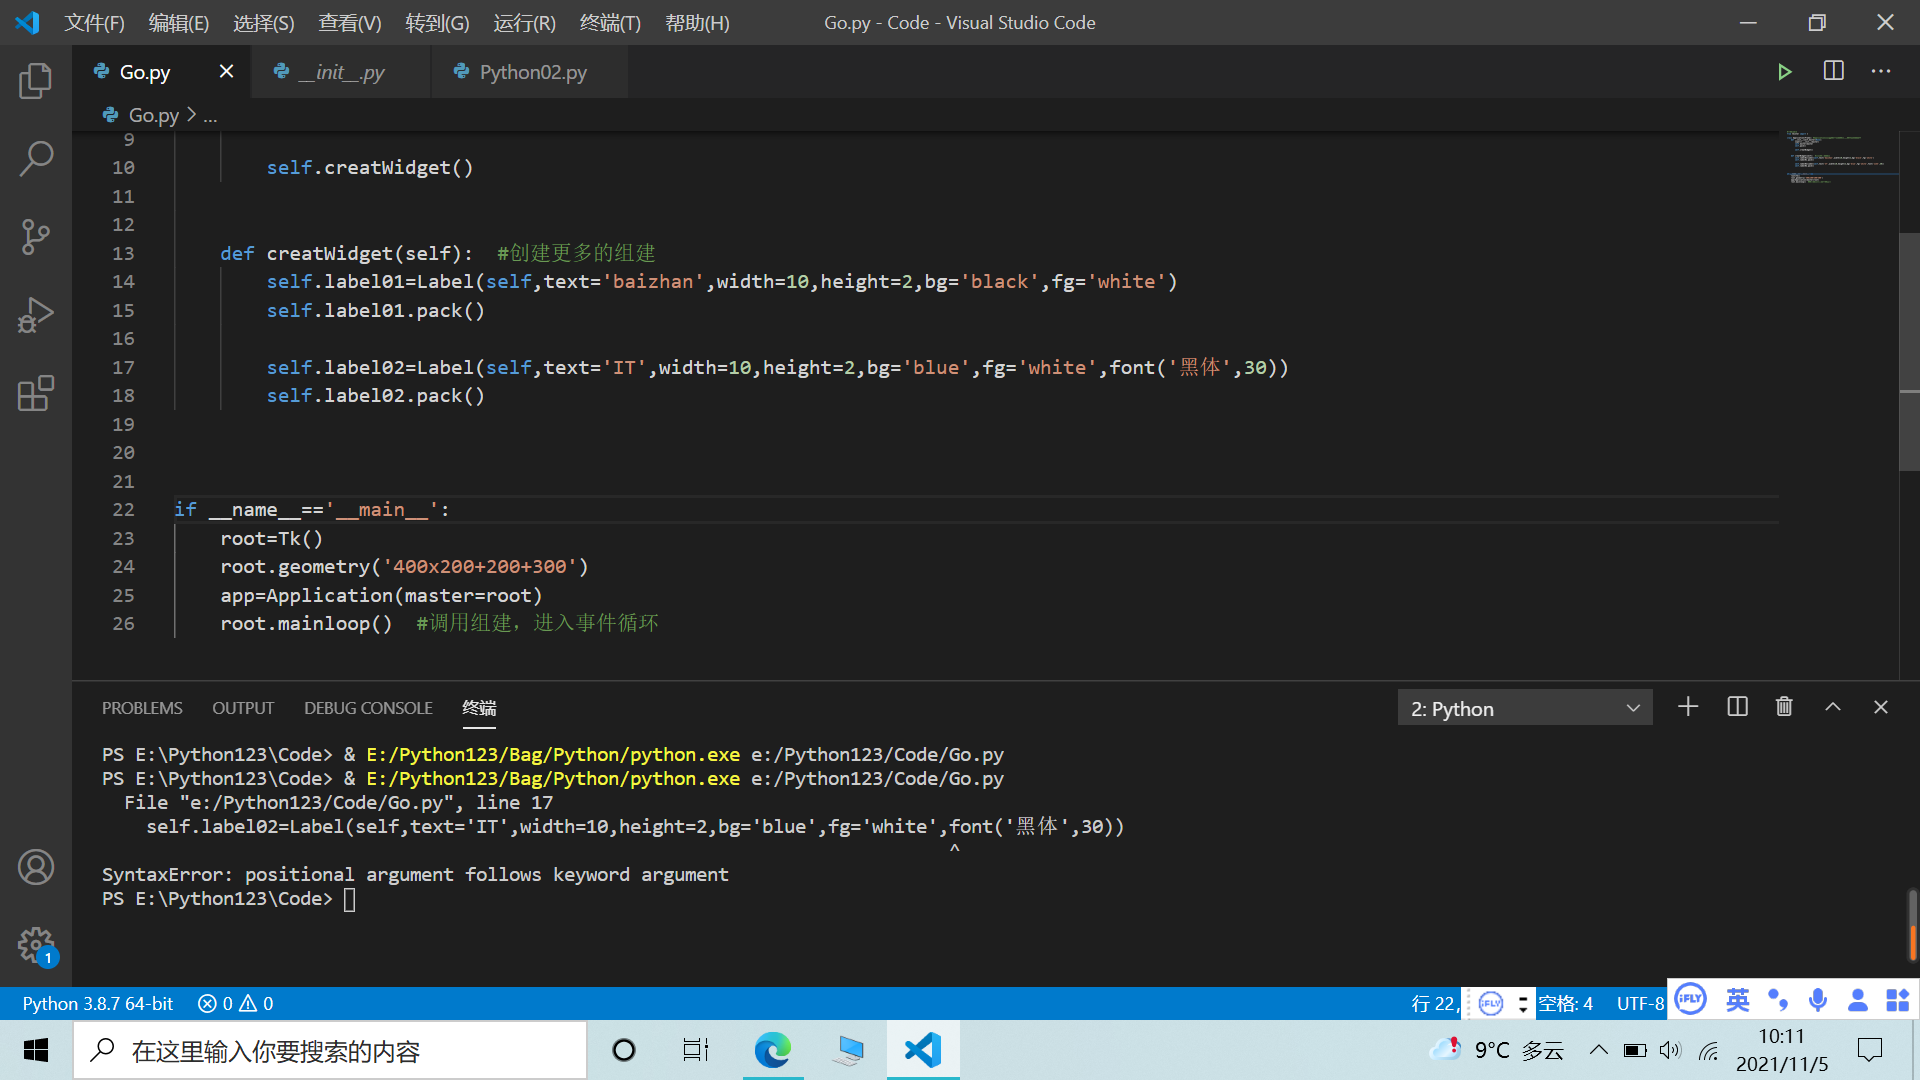Viewport: 1920px width, 1080px height.
Task: Close the terminal panel
Action: coord(1881,707)
